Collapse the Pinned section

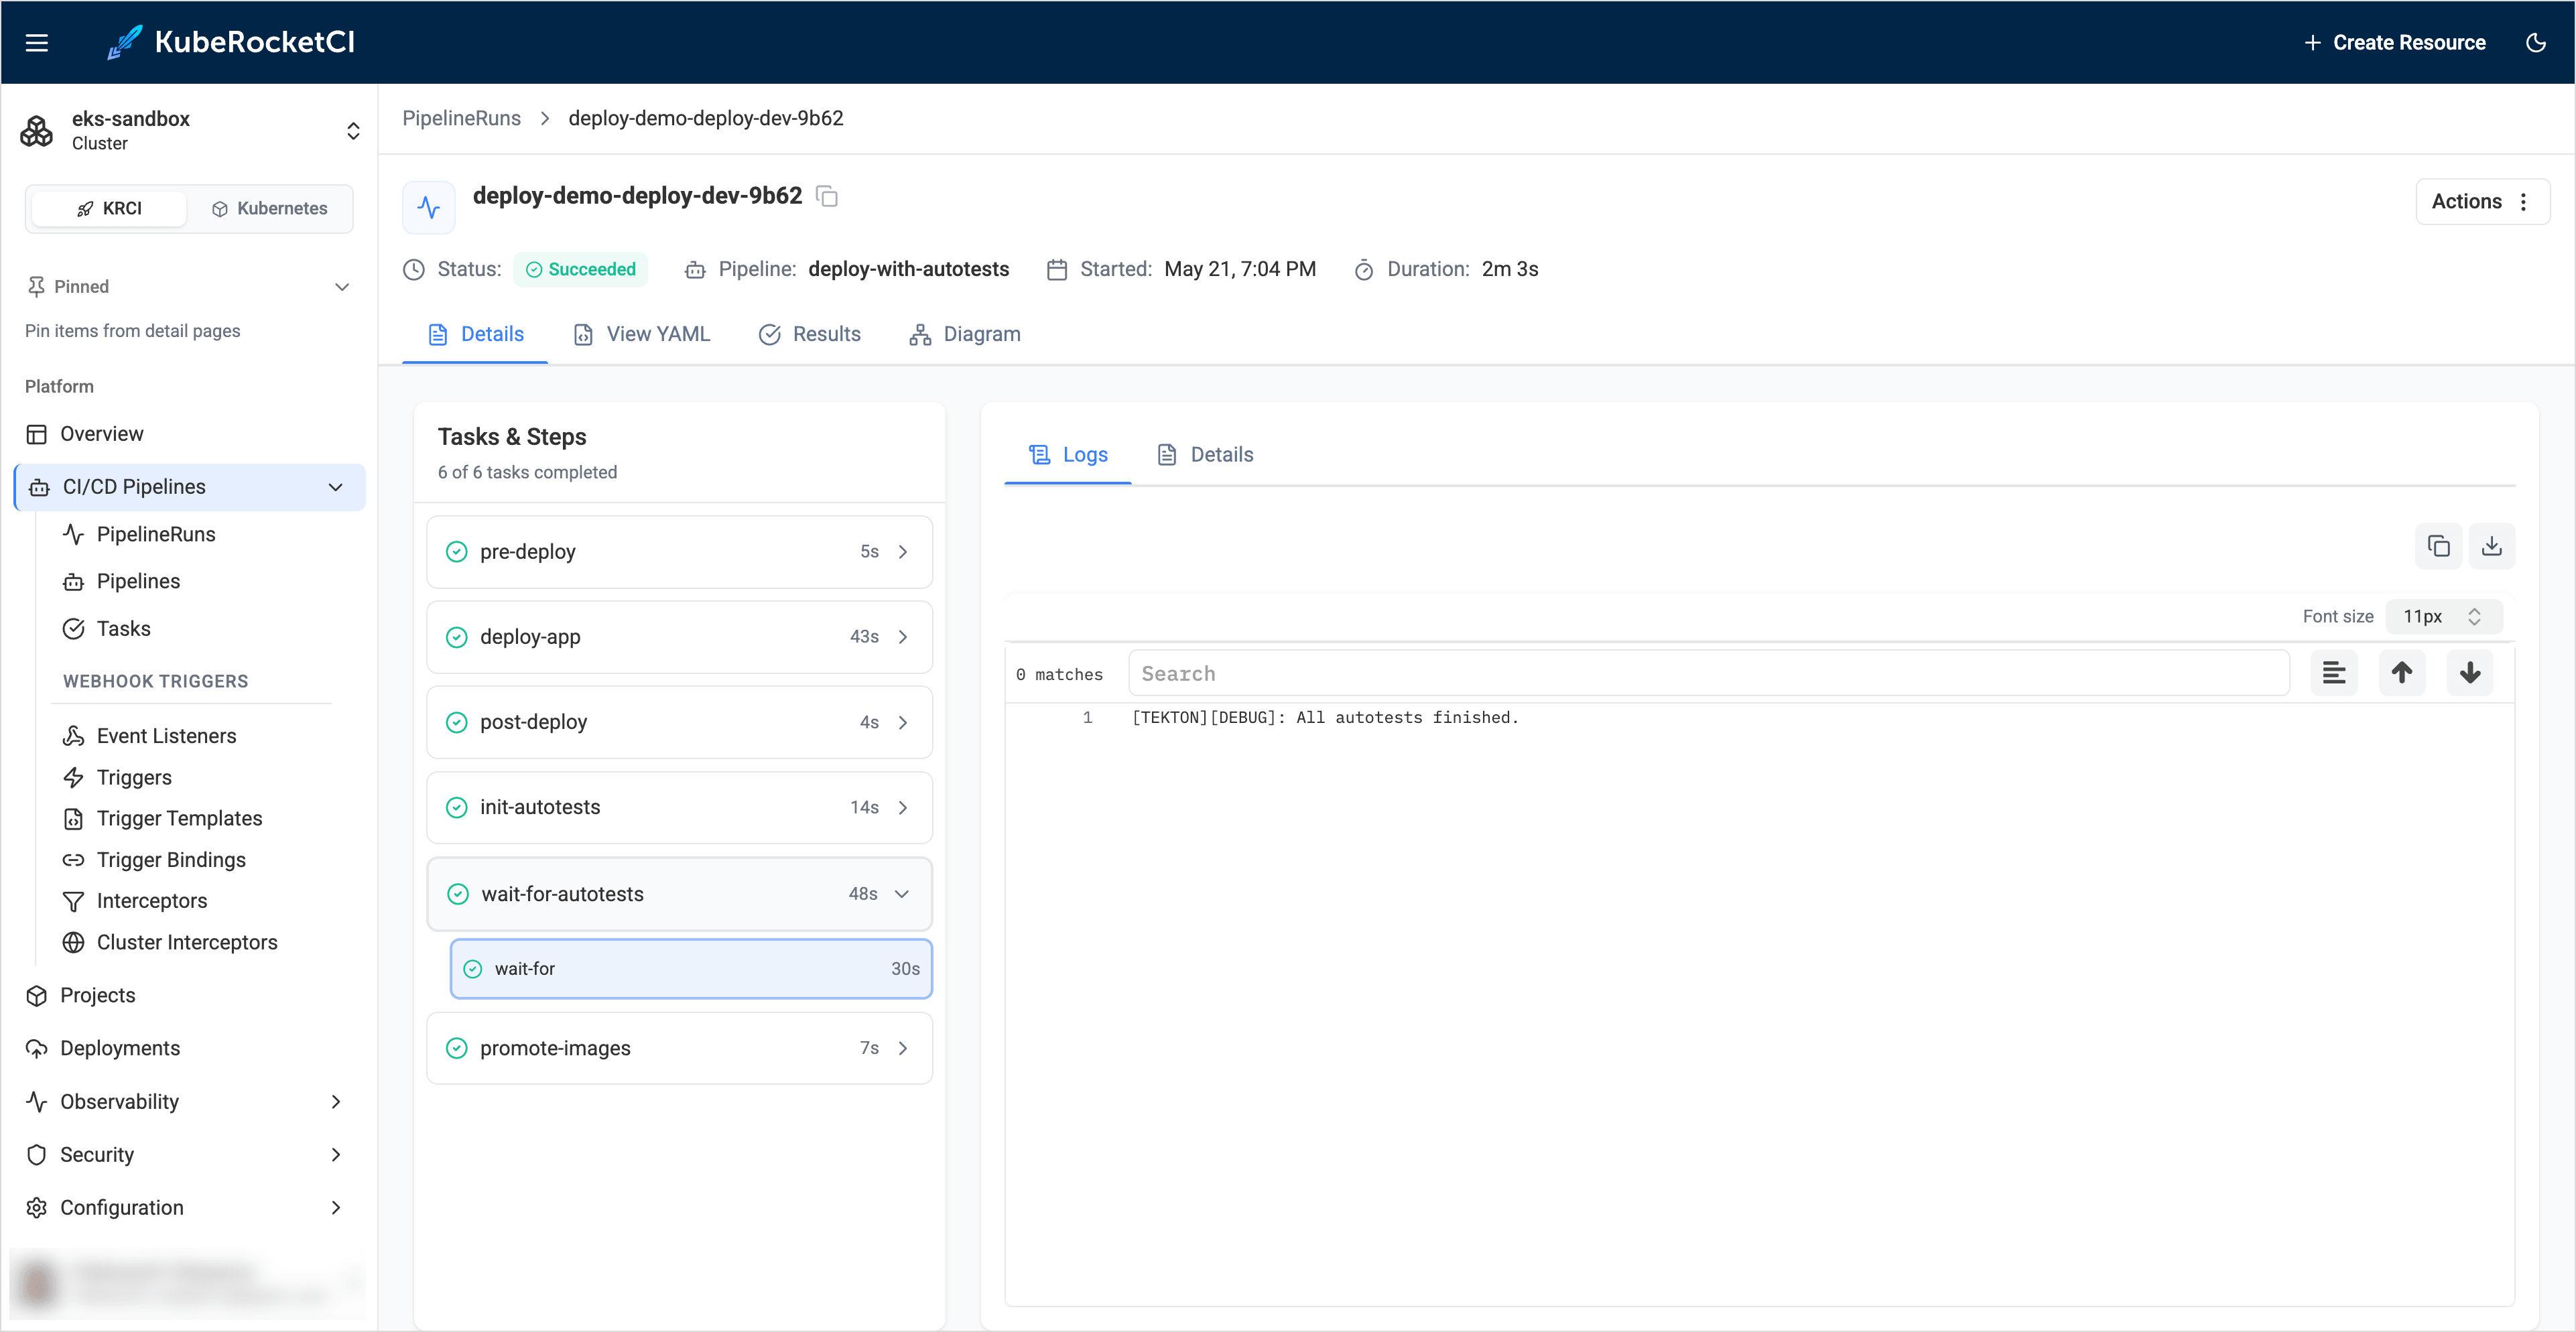pos(342,287)
